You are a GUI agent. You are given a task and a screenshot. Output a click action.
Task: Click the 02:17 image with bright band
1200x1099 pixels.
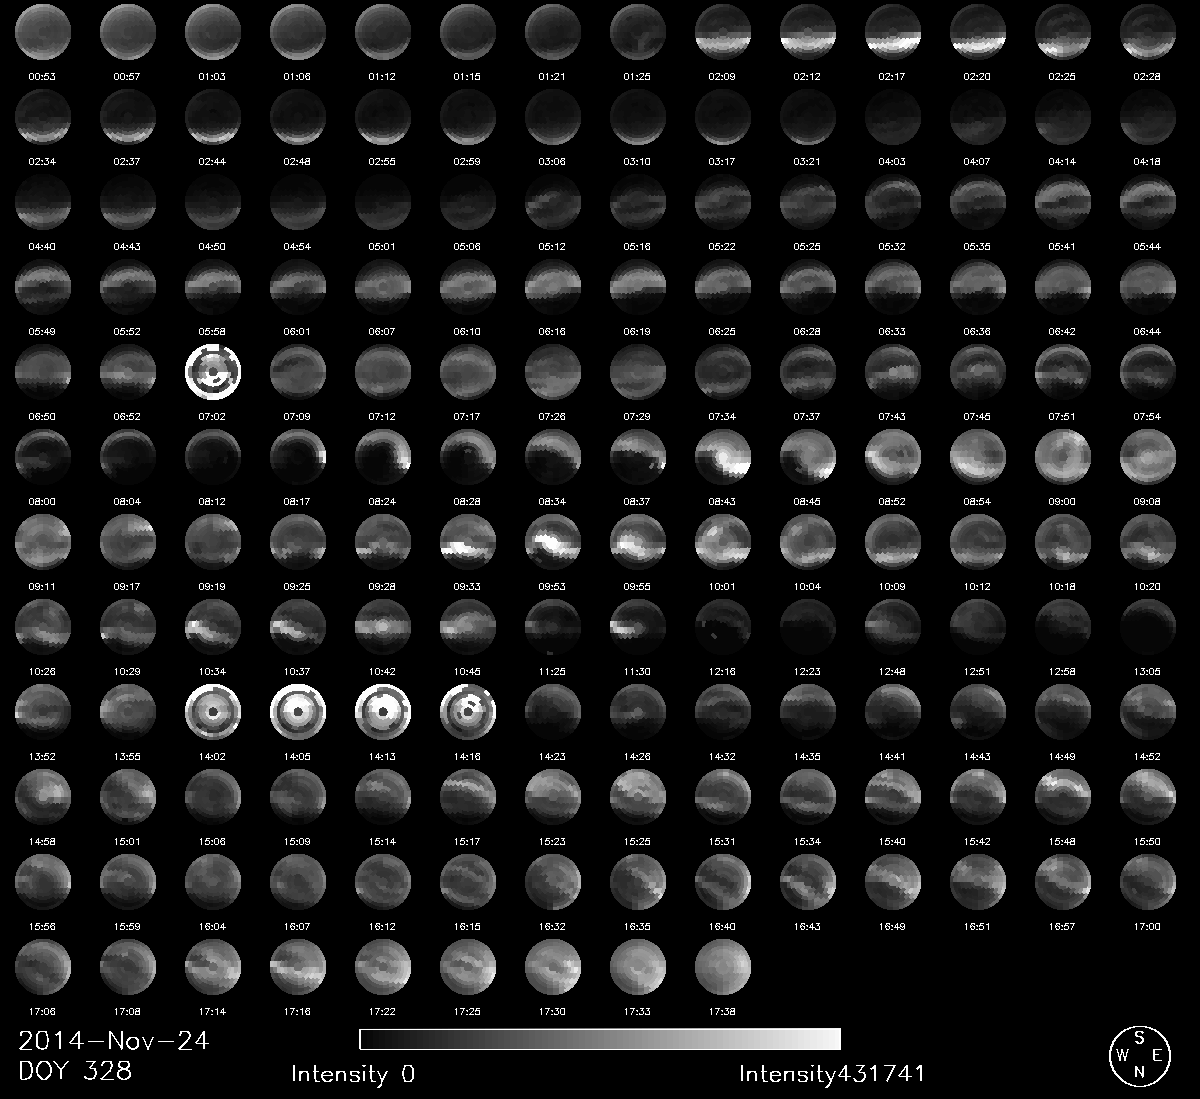pyautogui.click(x=893, y=30)
